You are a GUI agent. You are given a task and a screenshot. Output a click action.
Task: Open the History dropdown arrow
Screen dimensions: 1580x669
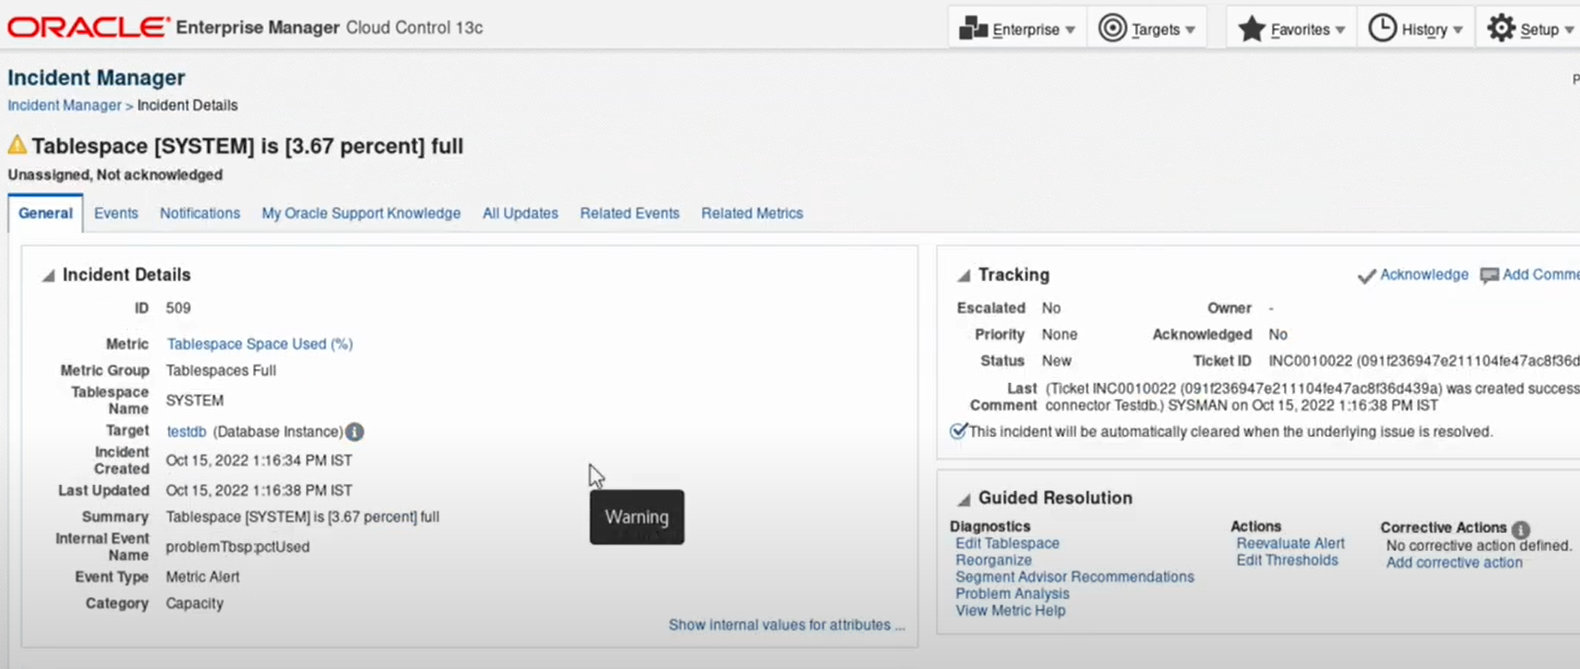[1458, 30]
